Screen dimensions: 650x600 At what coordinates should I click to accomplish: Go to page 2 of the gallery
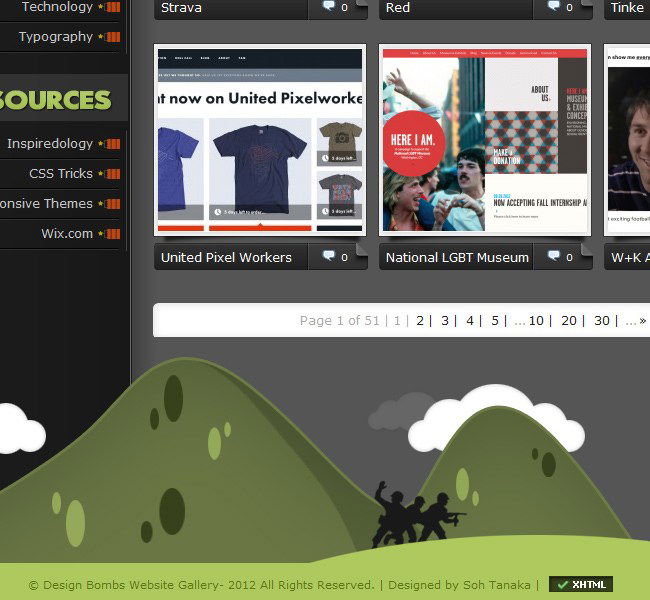coord(420,321)
